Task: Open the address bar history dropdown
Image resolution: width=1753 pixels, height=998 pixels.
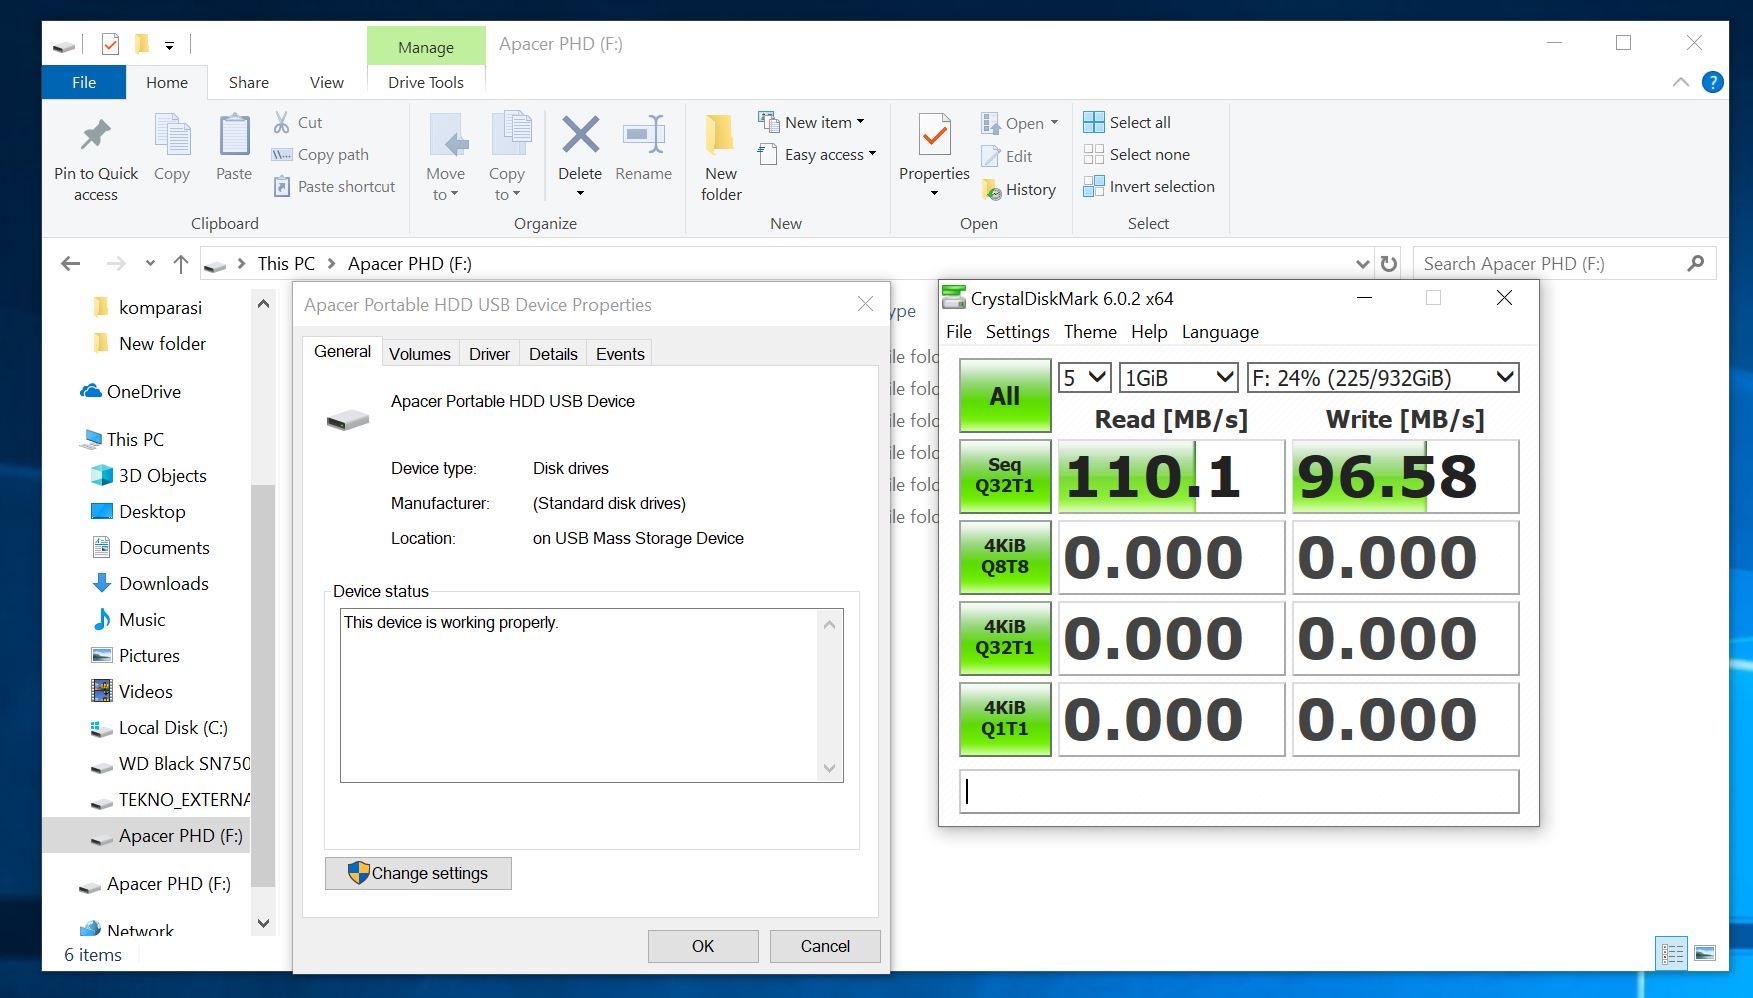Action: click(x=1362, y=264)
